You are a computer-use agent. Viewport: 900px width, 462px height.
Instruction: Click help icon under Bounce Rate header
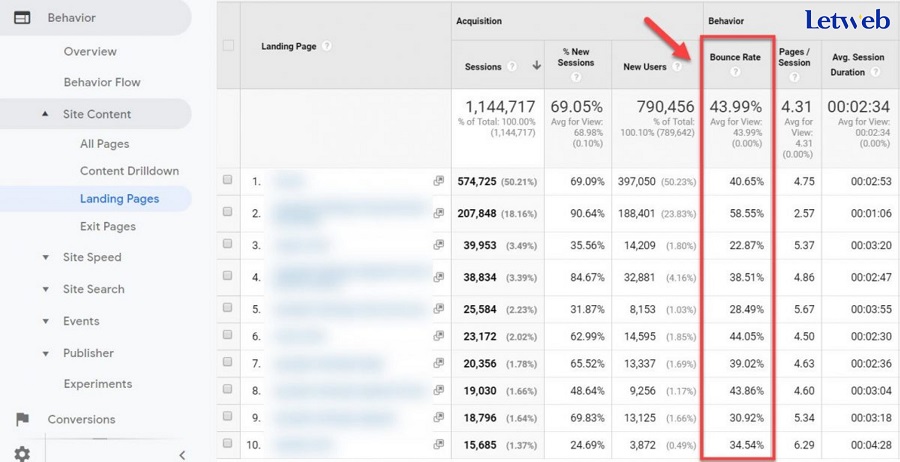[x=735, y=72]
